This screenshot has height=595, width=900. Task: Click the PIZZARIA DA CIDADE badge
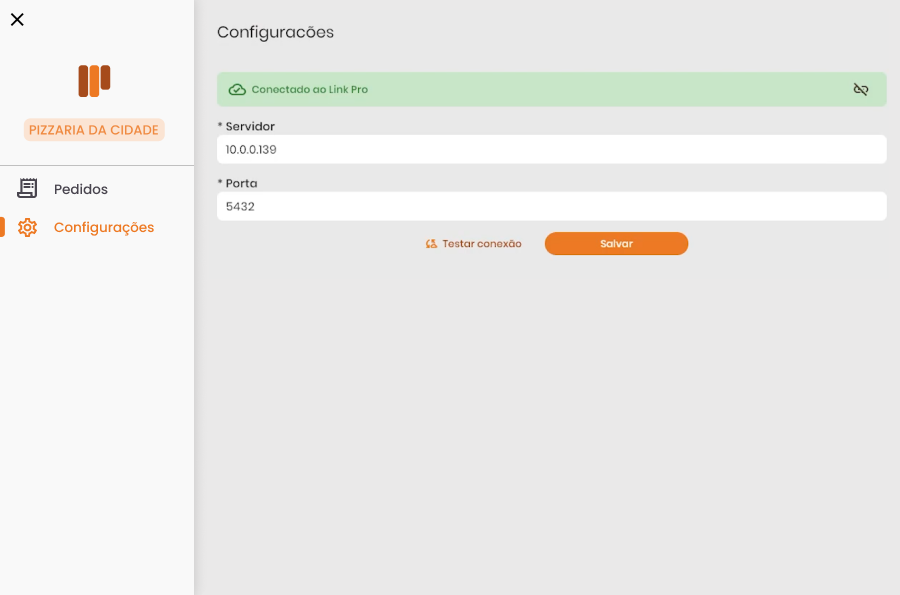click(x=94, y=130)
